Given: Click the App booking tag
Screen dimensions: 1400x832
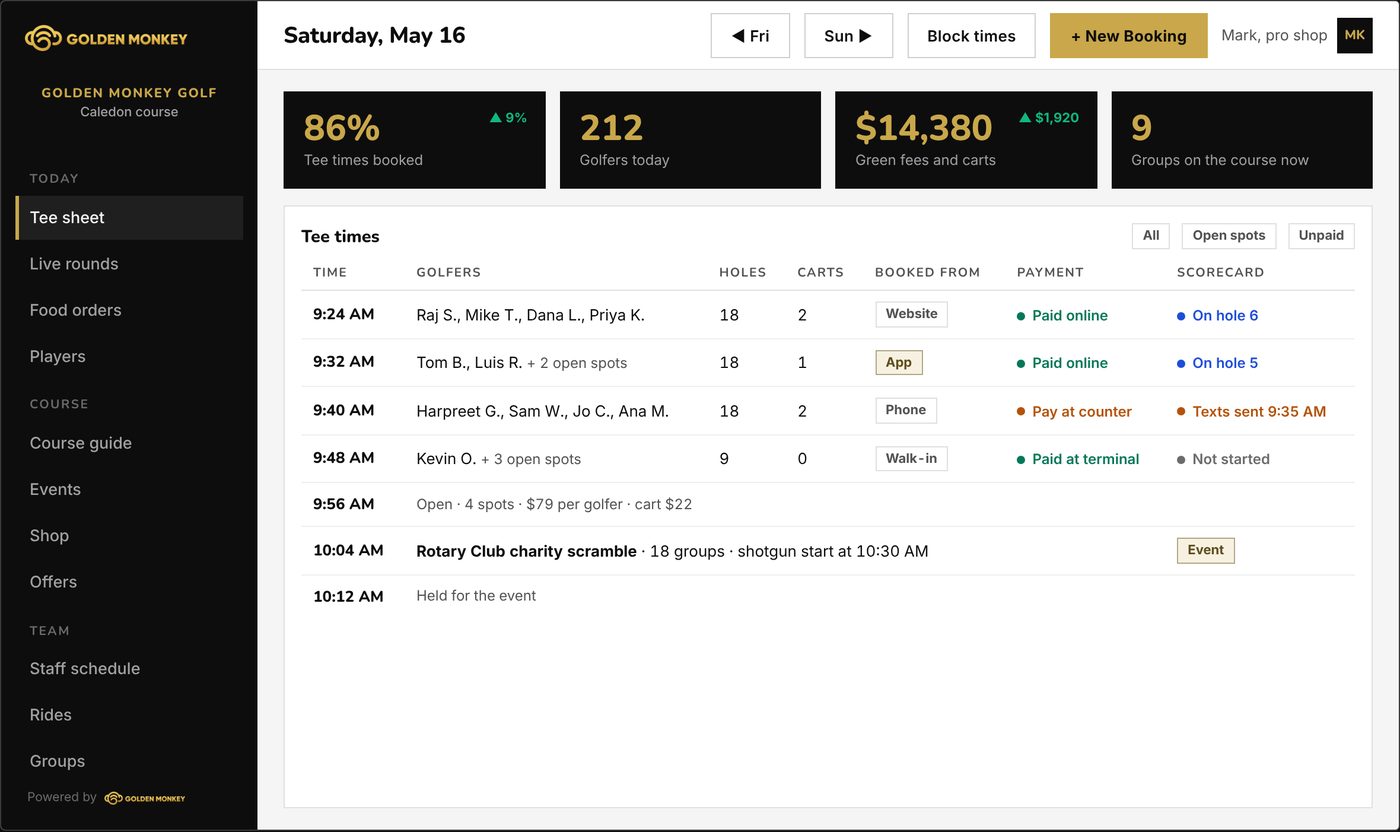Looking at the screenshot, I should pos(898,362).
